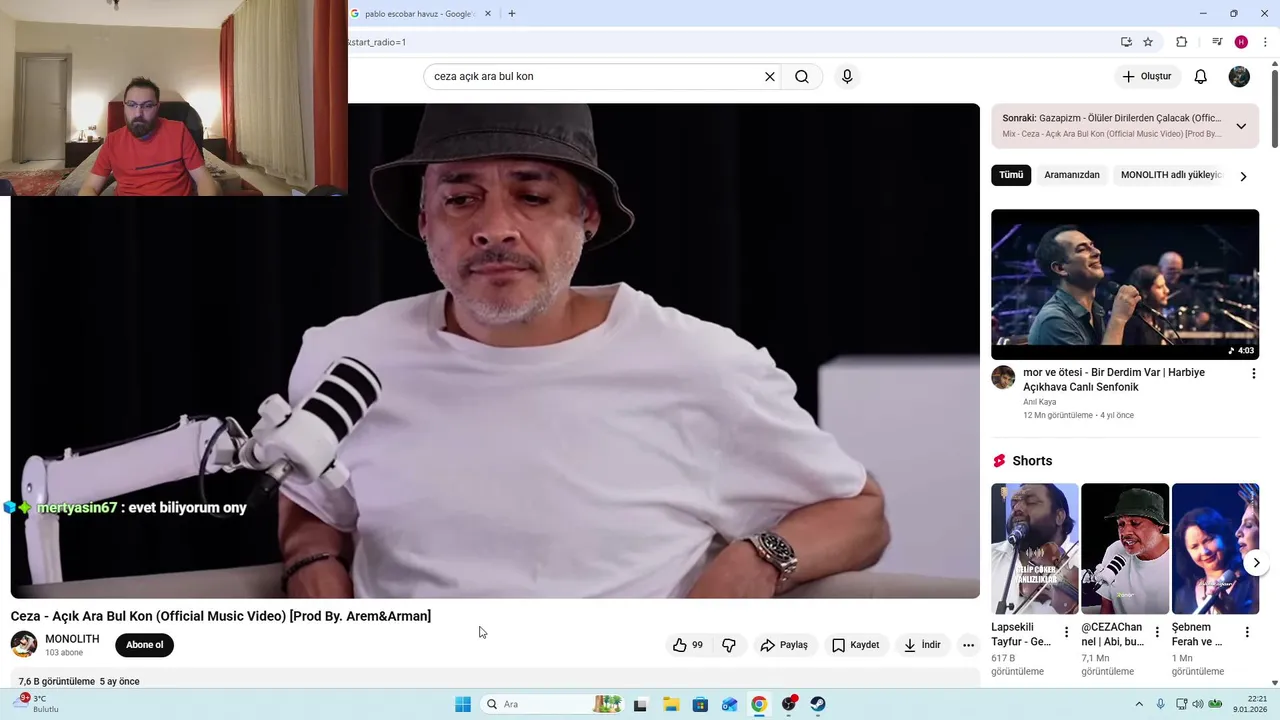1280x720 pixels.
Task: Show more filter chips with right arrow
Action: [1243, 176]
